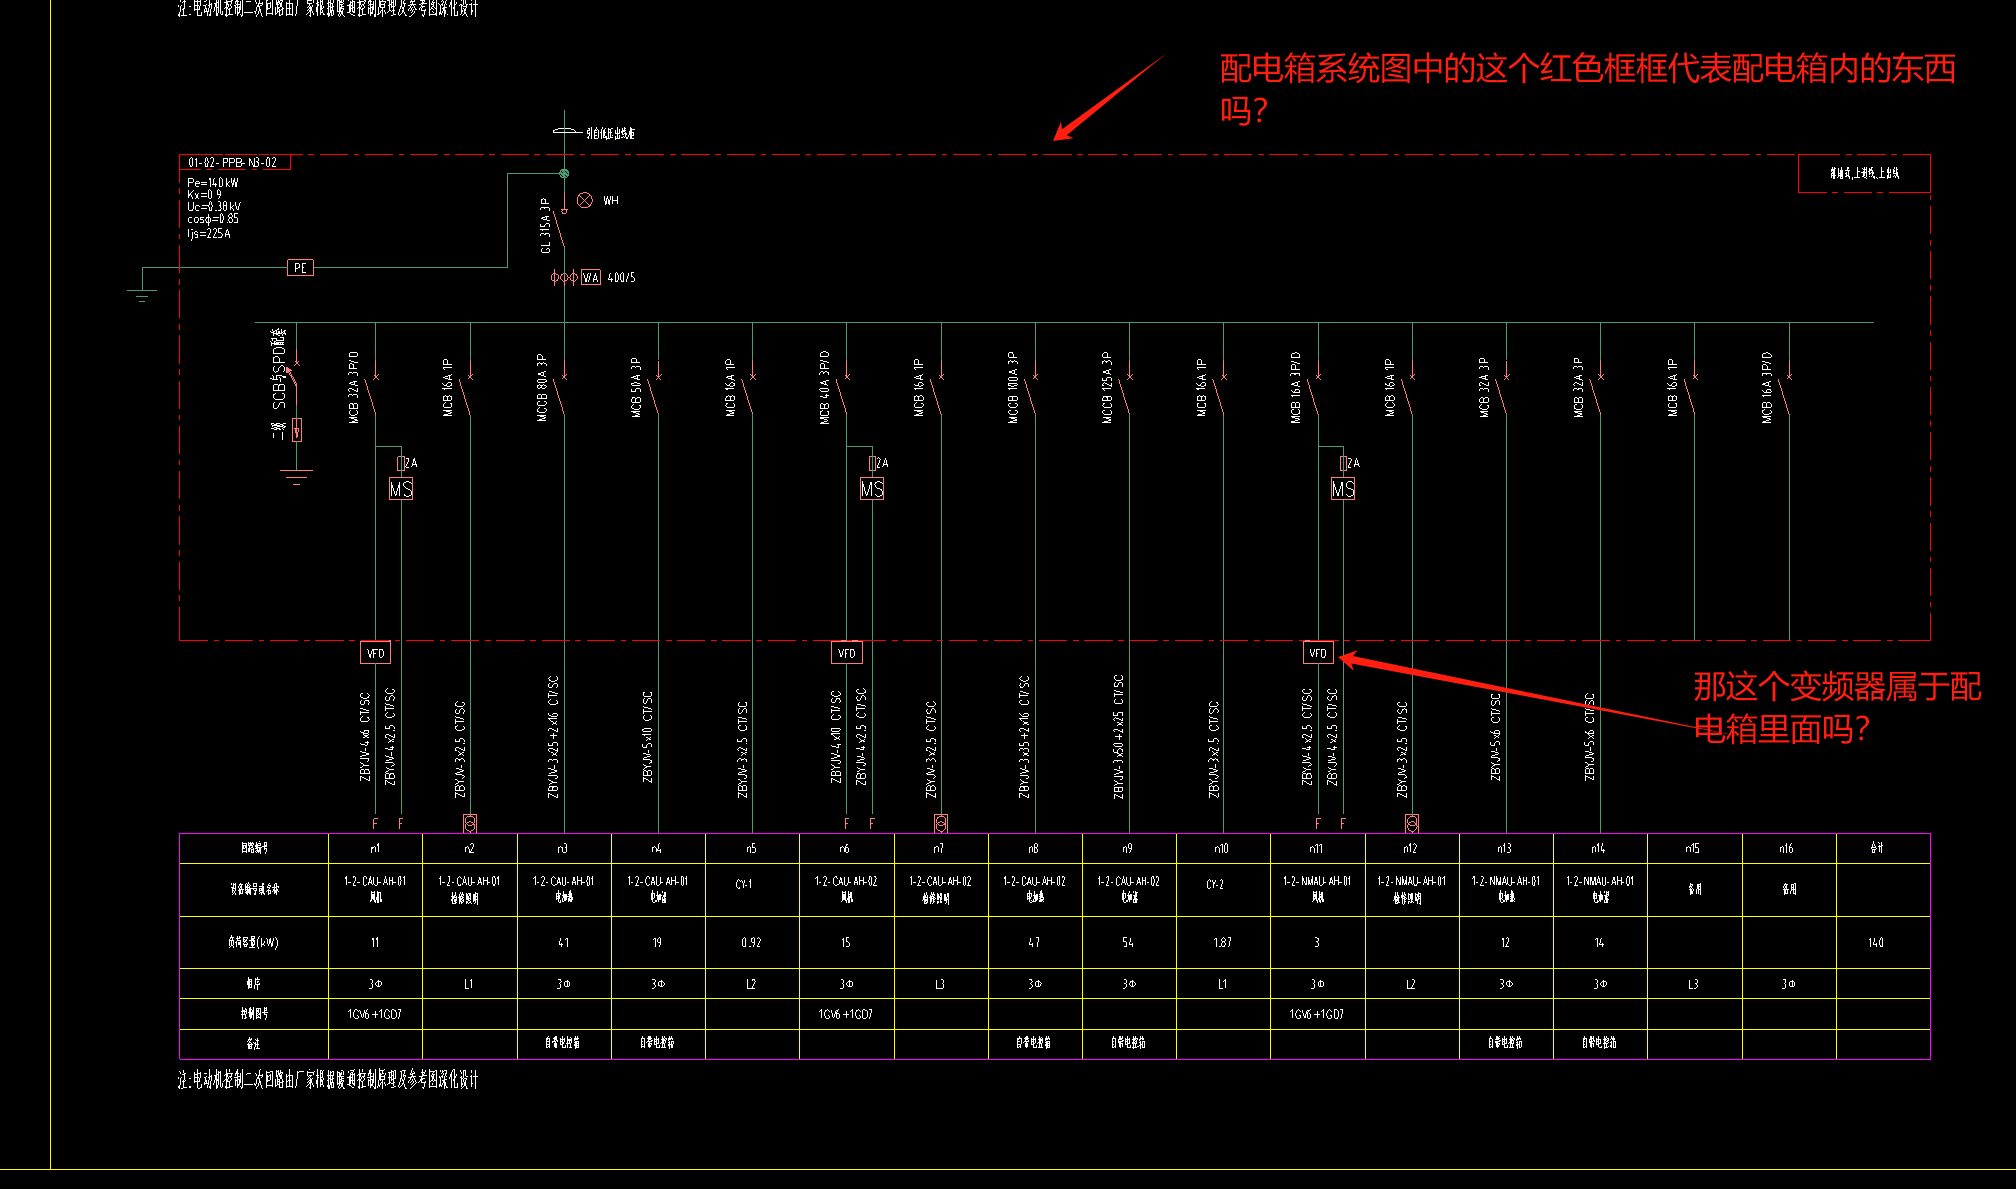
Task: Select the 41 load value under n3
Action: click(x=564, y=942)
